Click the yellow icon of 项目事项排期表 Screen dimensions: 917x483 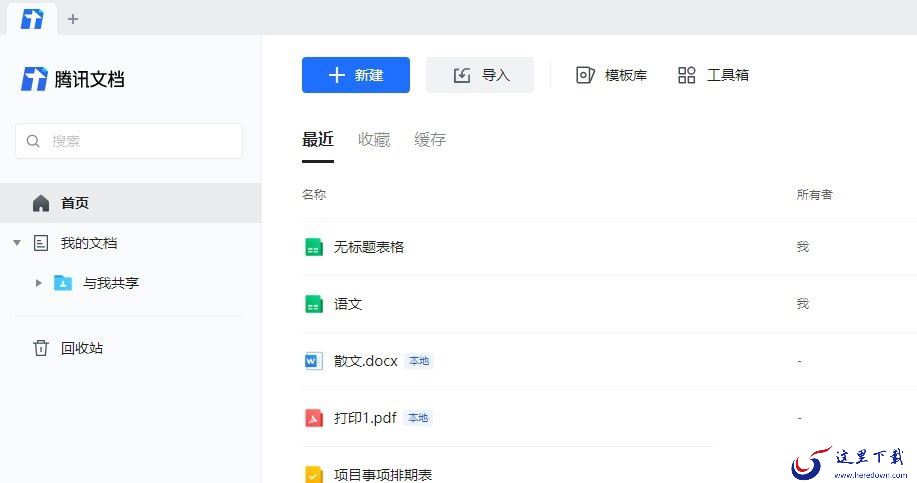tap(314, 474)
